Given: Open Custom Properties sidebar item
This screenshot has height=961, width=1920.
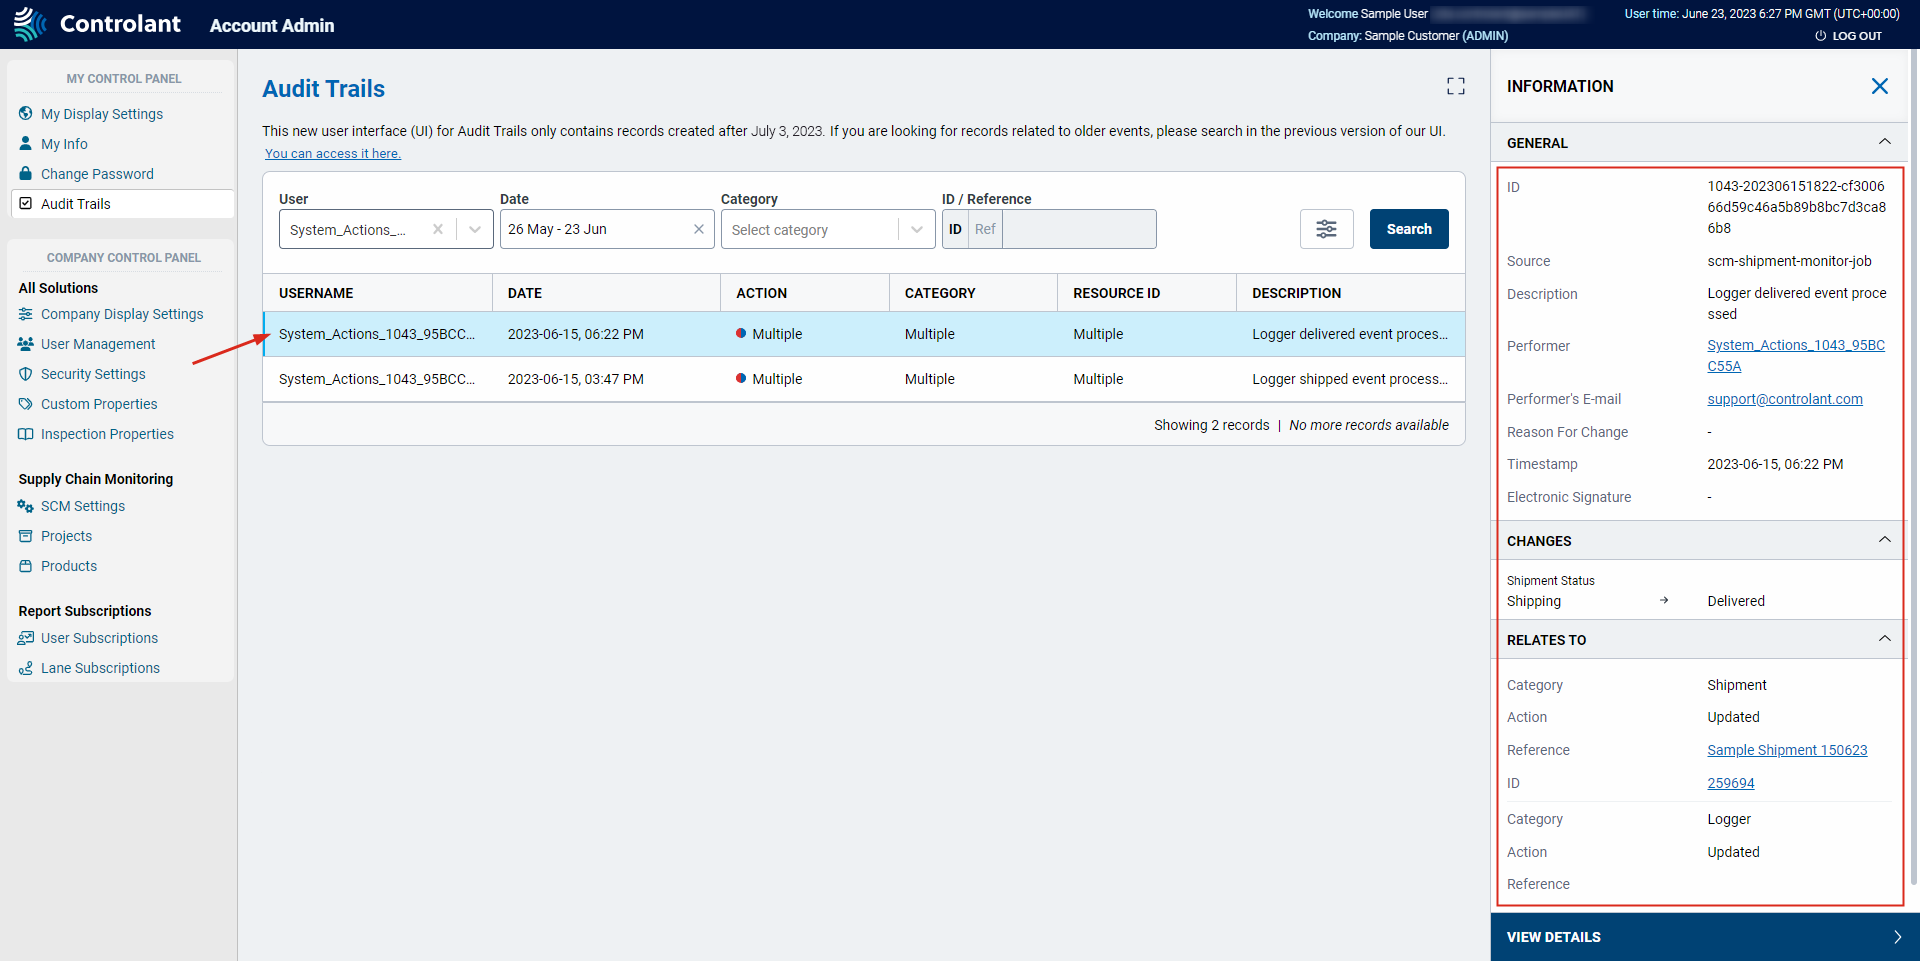Looking at the screenshot, I should (x=99, y=404).
